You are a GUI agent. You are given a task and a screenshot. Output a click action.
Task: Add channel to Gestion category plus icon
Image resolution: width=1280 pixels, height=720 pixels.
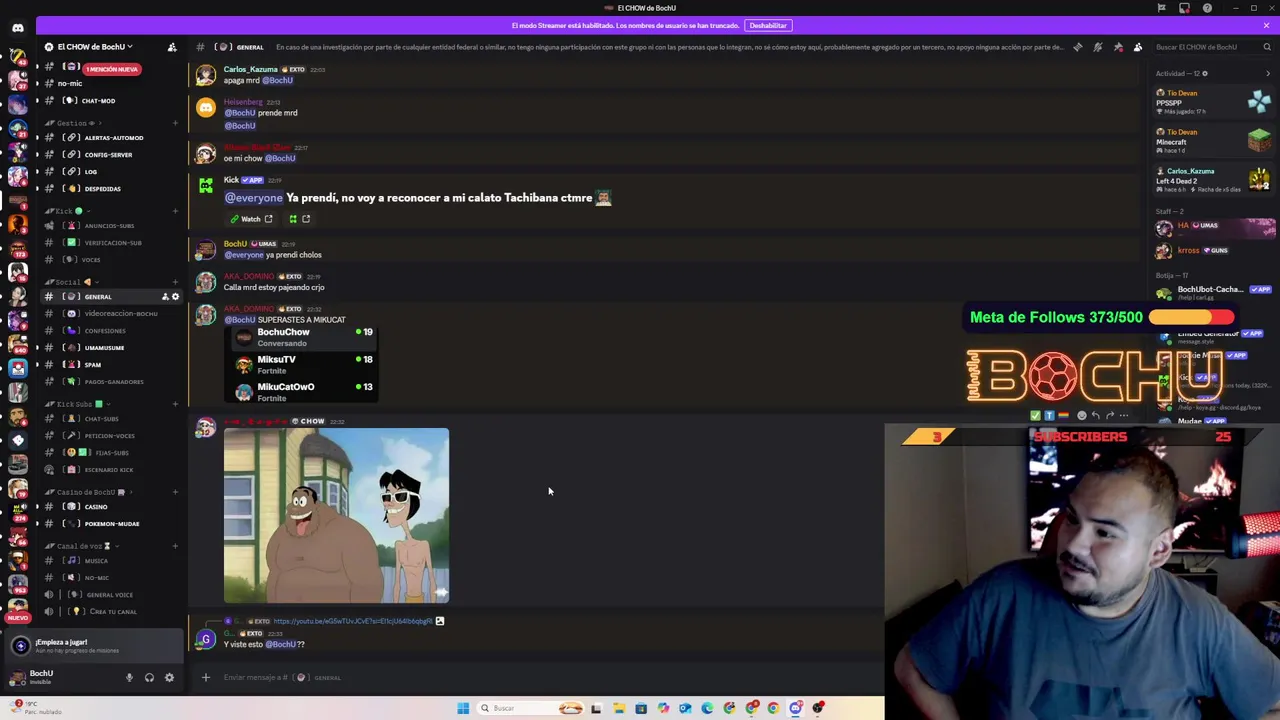[175, 123]
